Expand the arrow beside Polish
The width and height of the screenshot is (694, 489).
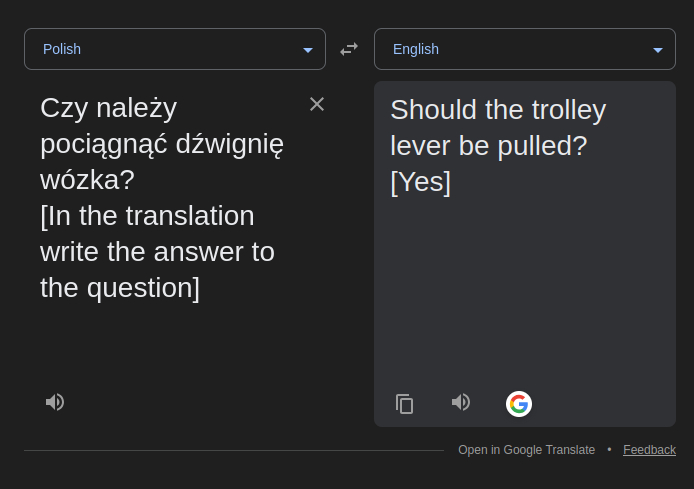(308, 50)
